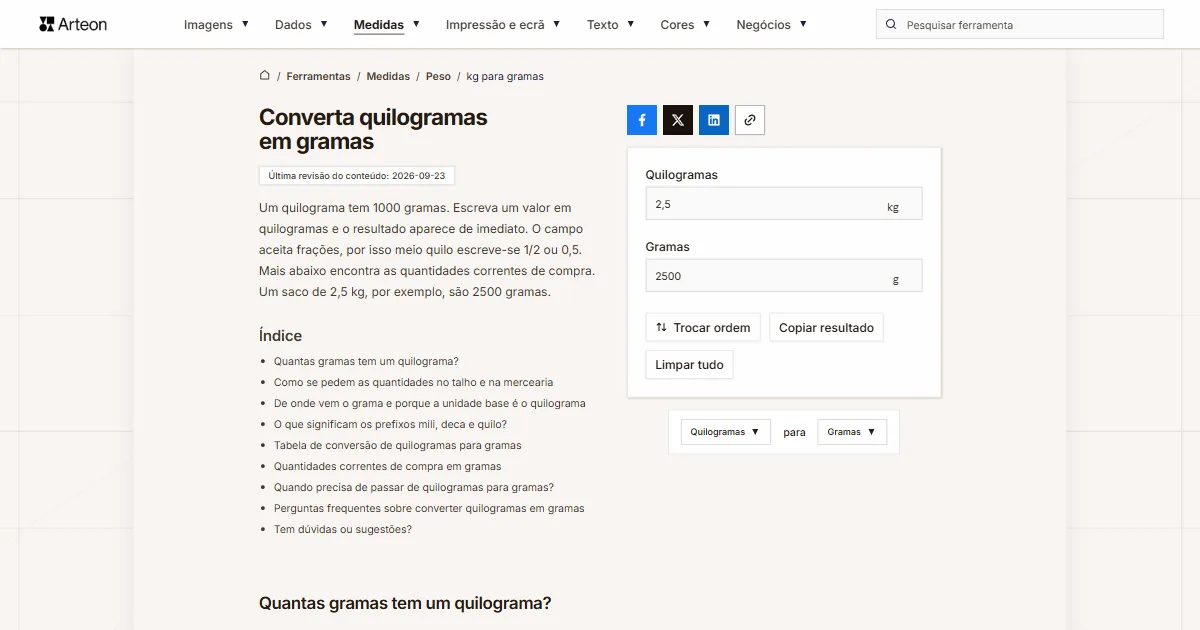Jump to prefixos mili, deca e quilo section
The width and height of the screenshot is (1200, 630).
[390, 424]
